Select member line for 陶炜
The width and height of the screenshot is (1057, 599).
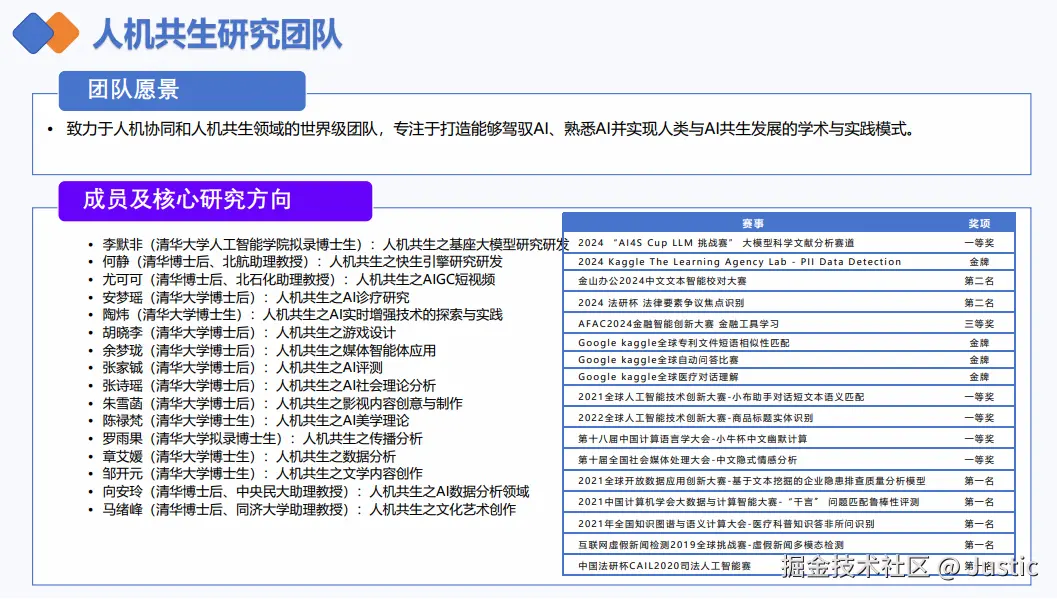[x=302, y=315]
